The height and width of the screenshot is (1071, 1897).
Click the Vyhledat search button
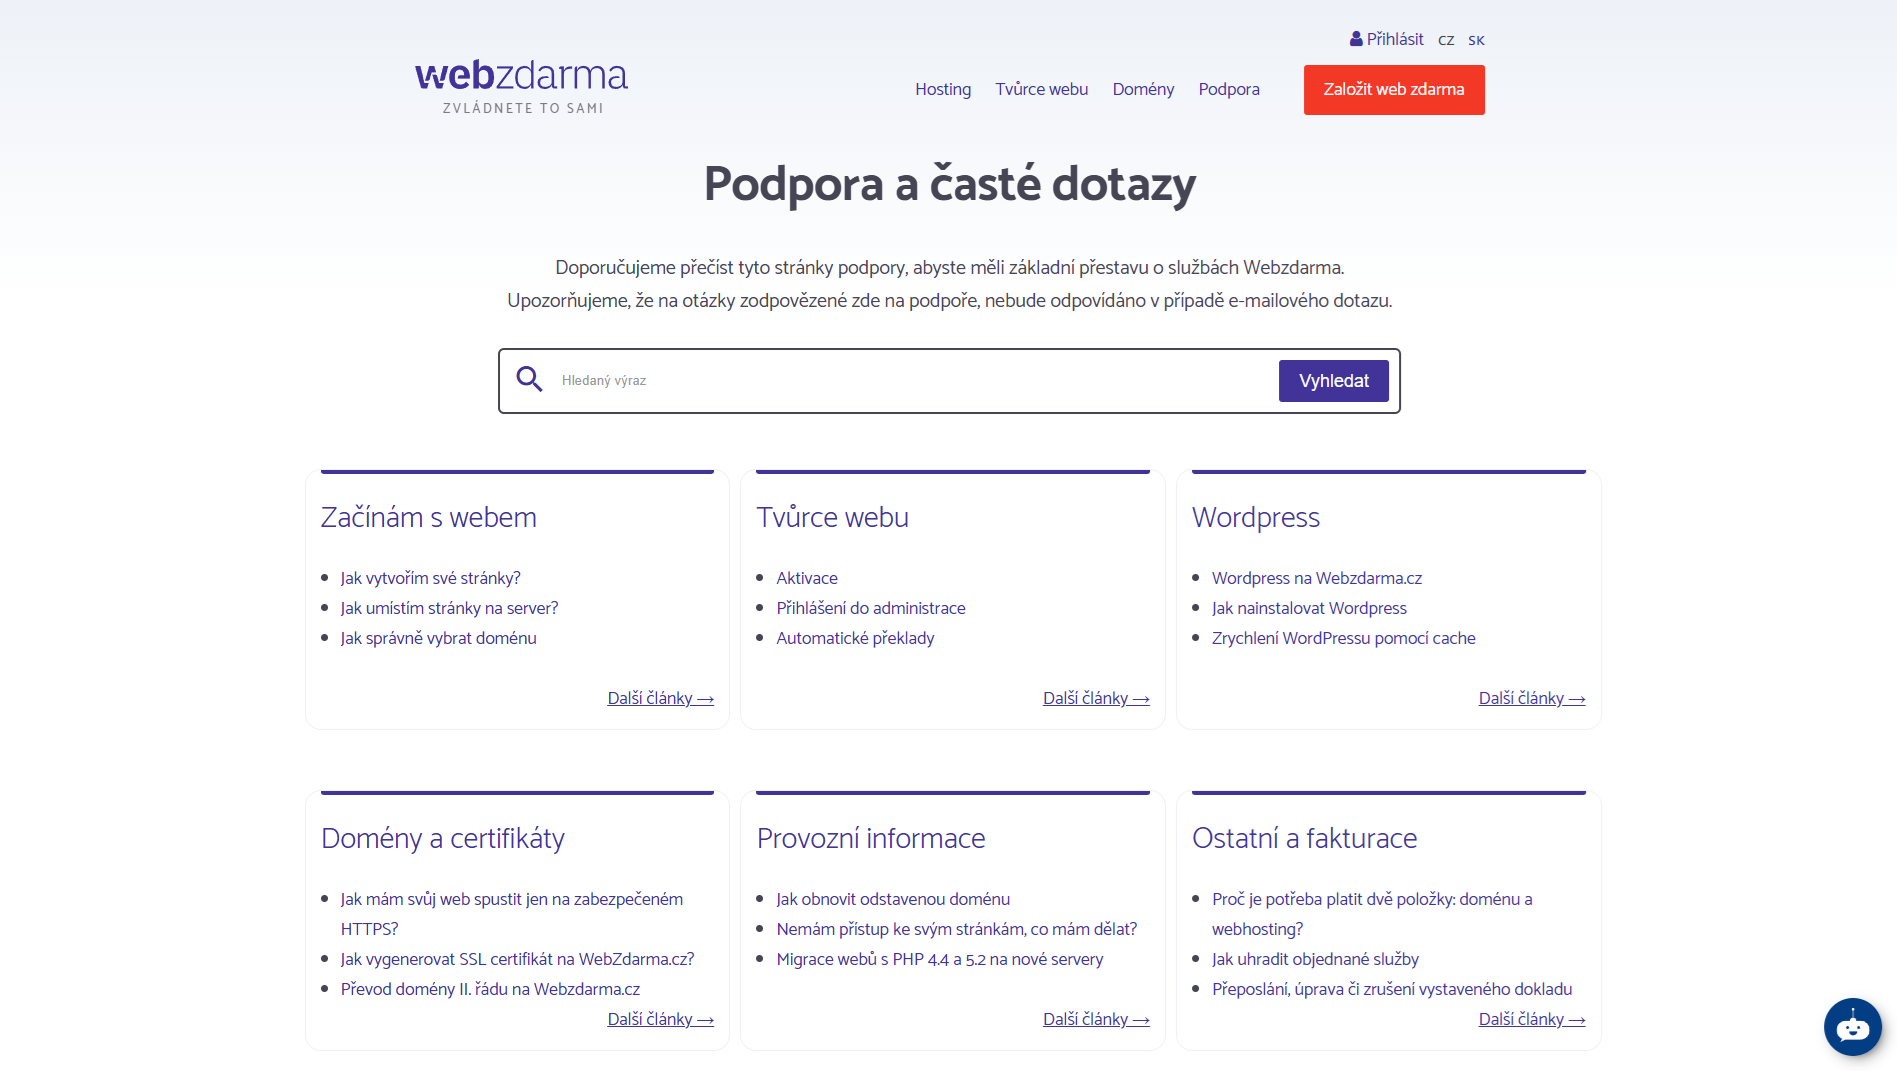click(1334, 381)
